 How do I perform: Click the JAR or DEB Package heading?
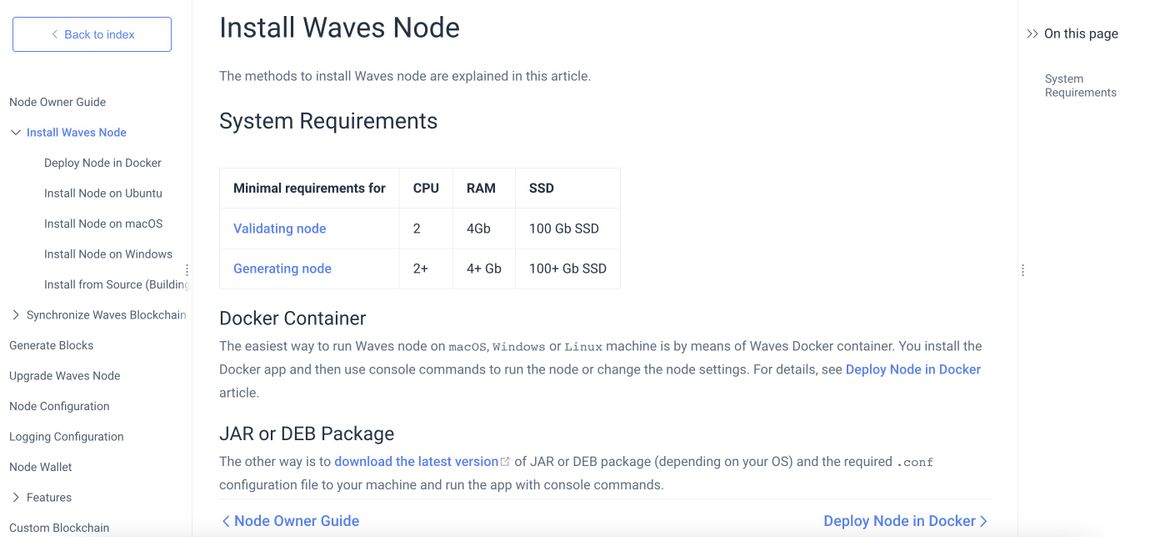307,433
